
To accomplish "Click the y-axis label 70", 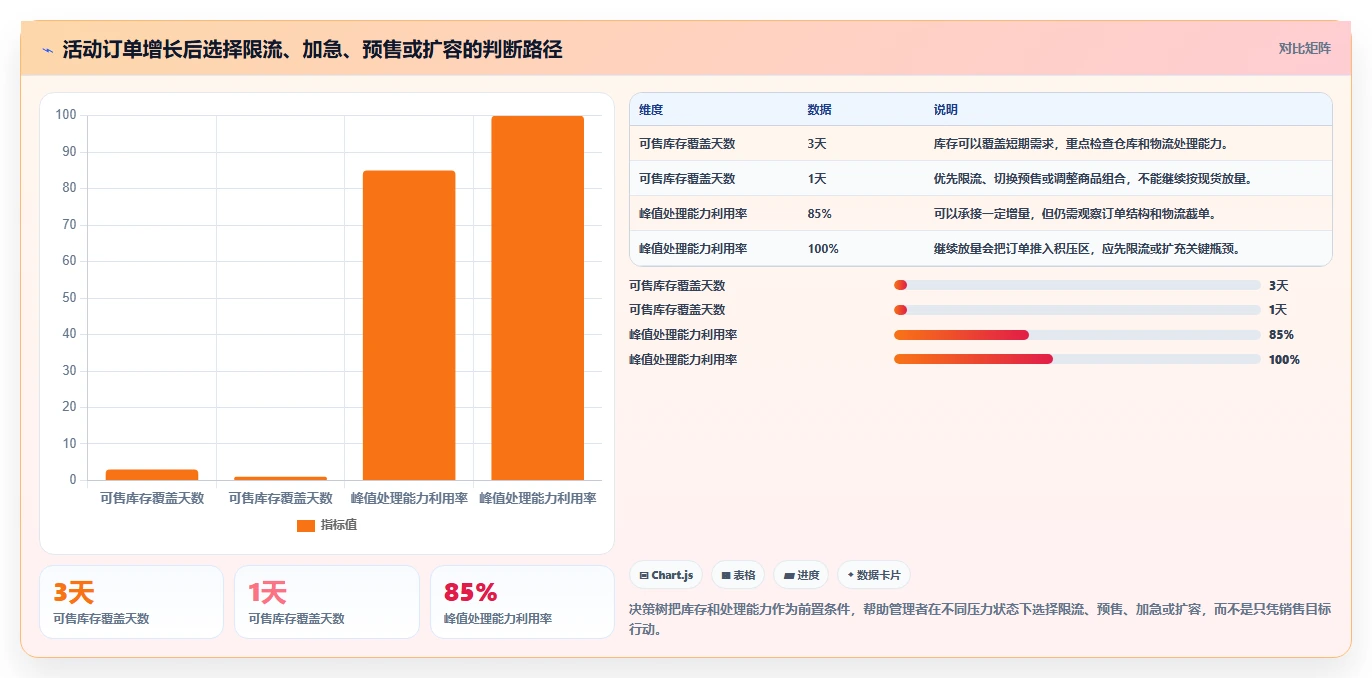I will (69, 225).
